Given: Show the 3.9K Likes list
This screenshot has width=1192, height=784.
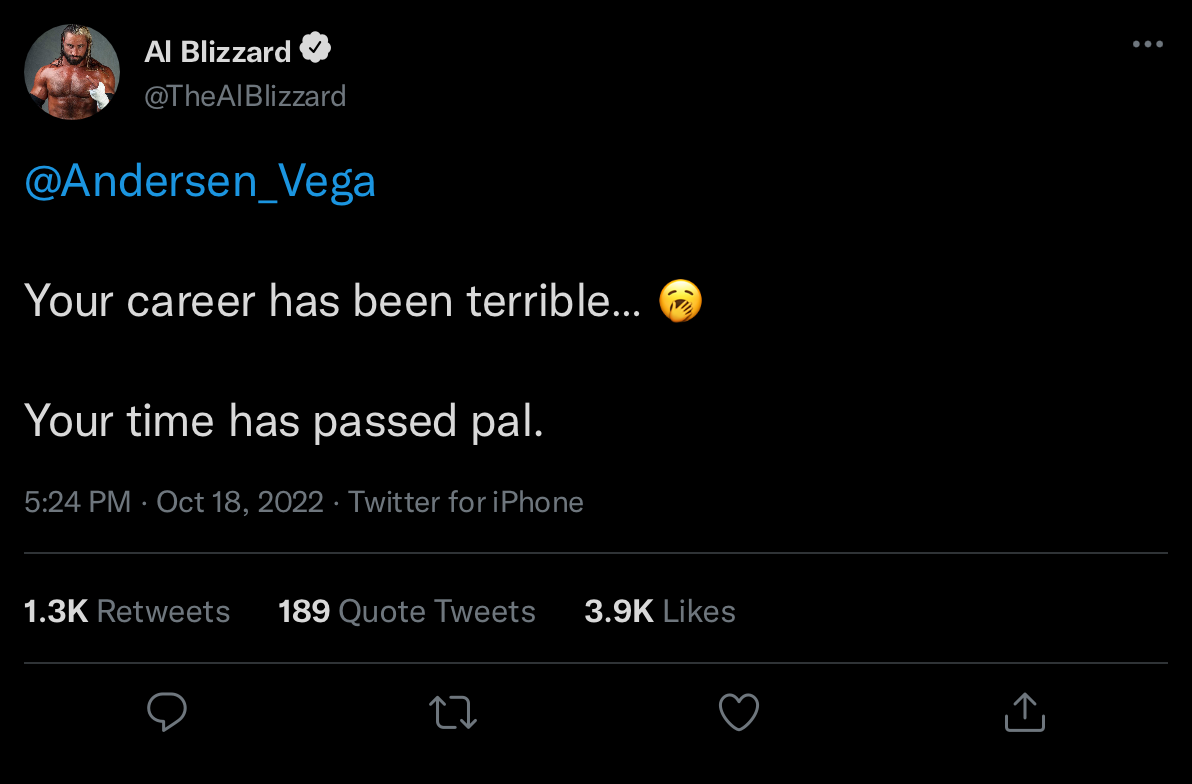Looking at the screenshot, I should pos(660,611).
